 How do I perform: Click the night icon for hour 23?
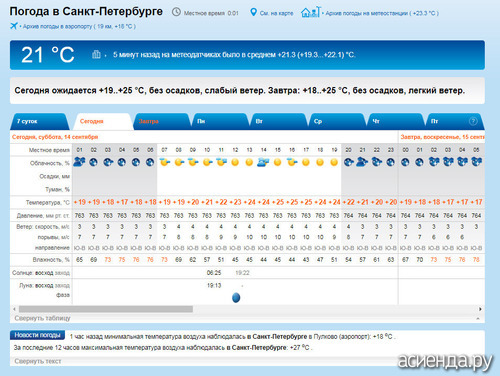click(390, 162)
